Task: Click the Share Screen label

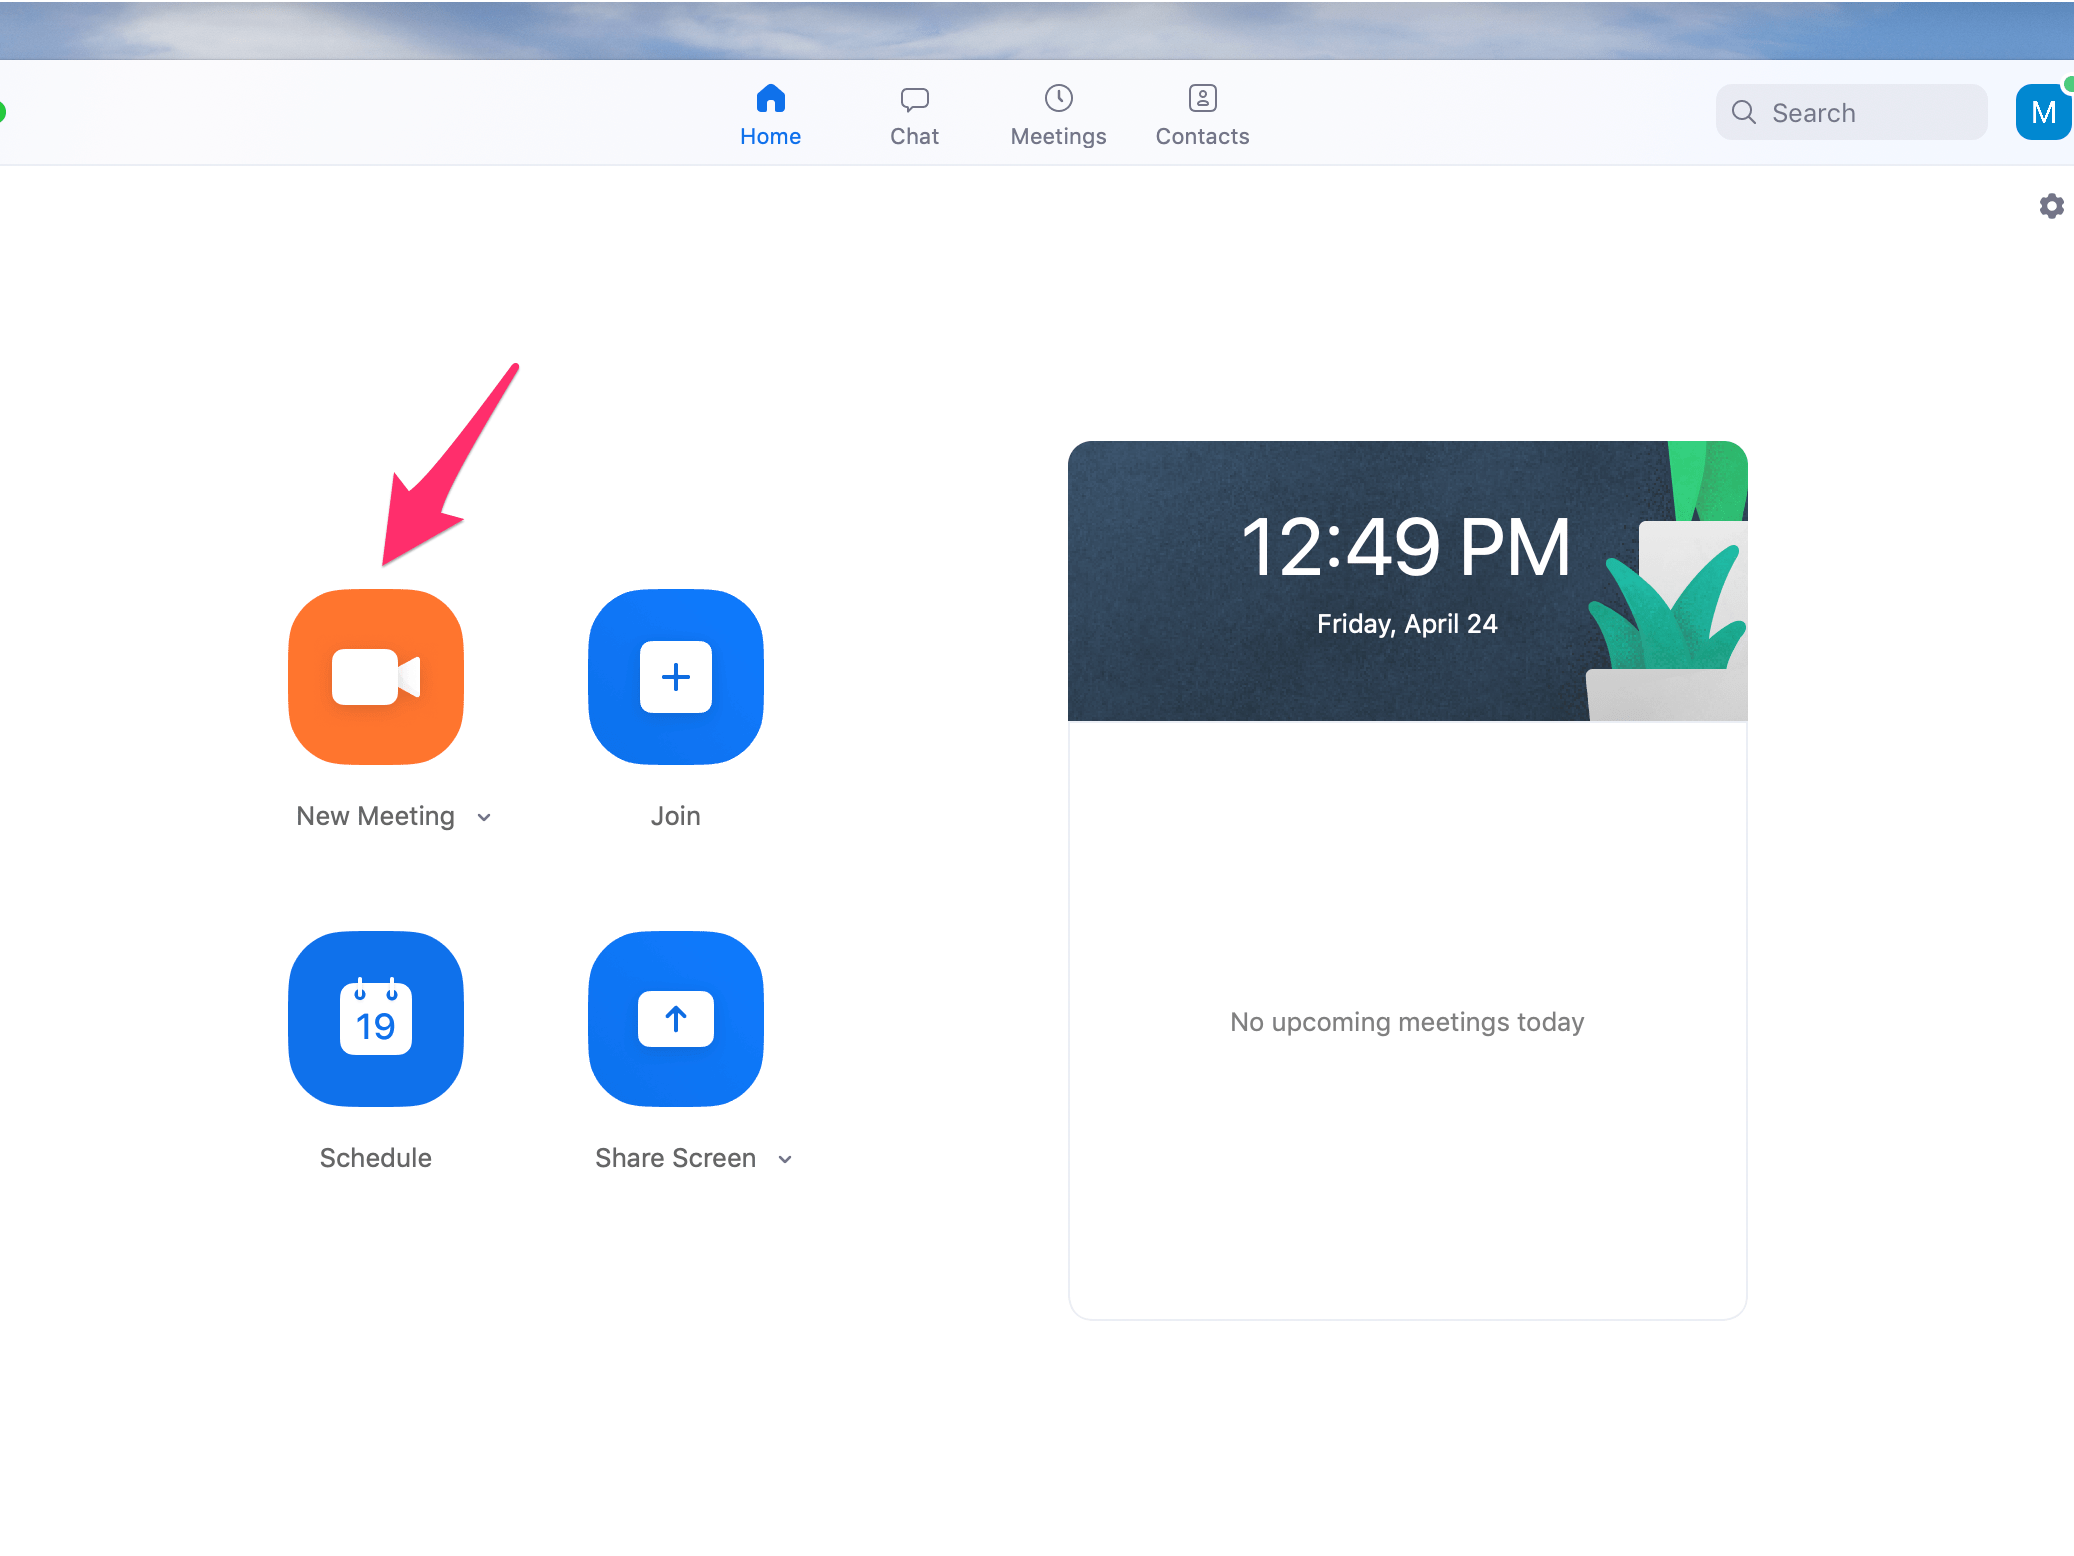Action: pyautogui.click(x=676, y=1158)
